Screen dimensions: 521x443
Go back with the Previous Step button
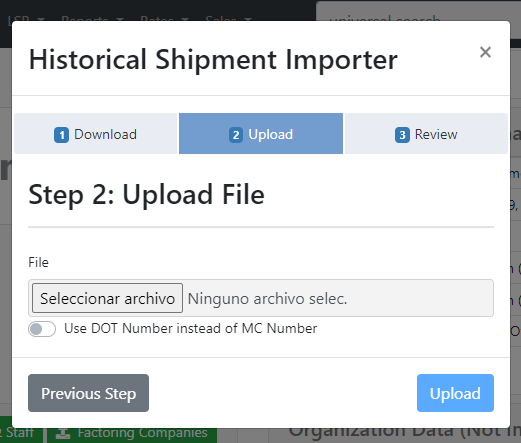[88, 393]
